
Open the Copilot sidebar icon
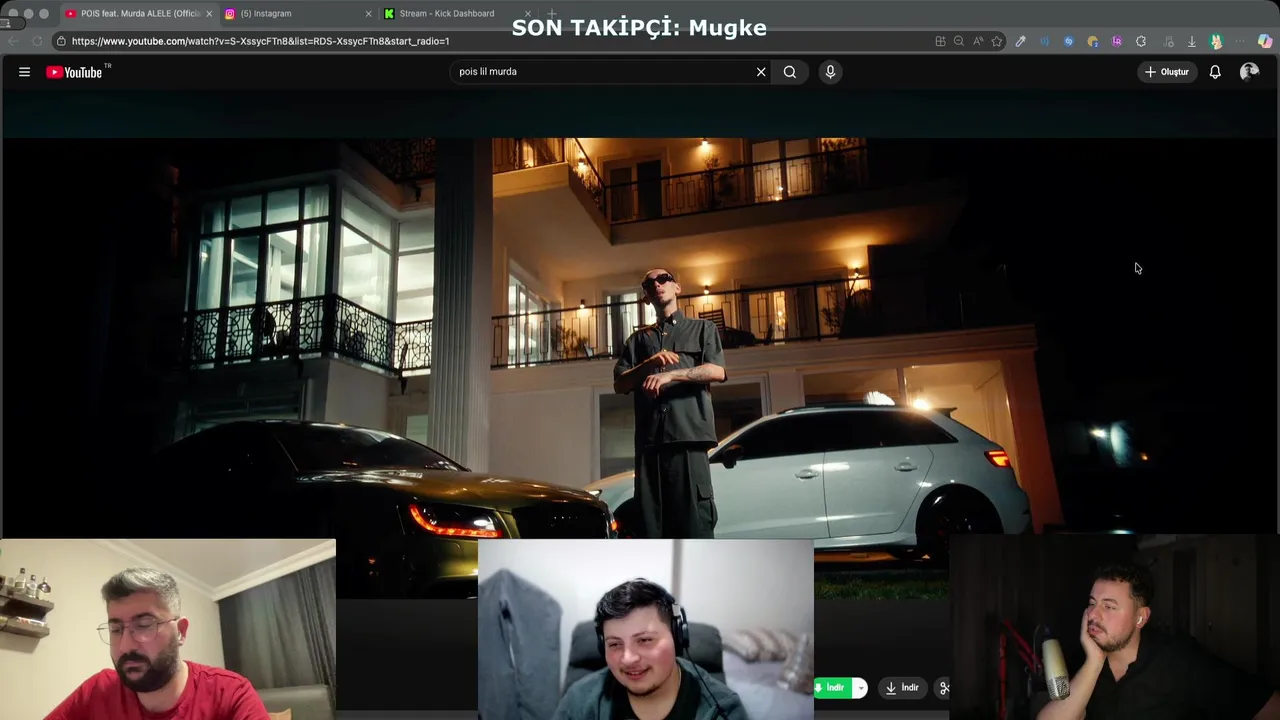coord(1265,41)
